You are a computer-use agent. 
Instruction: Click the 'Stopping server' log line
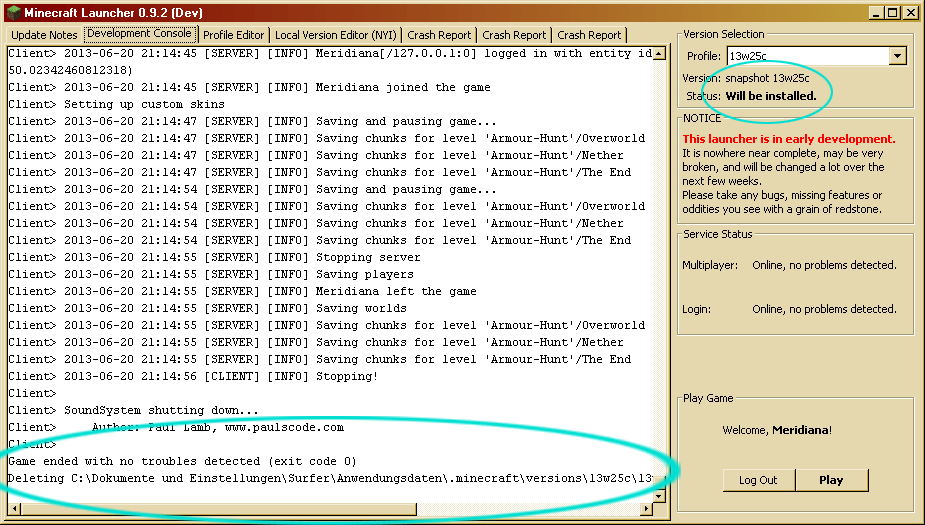(x=214, y=257)
